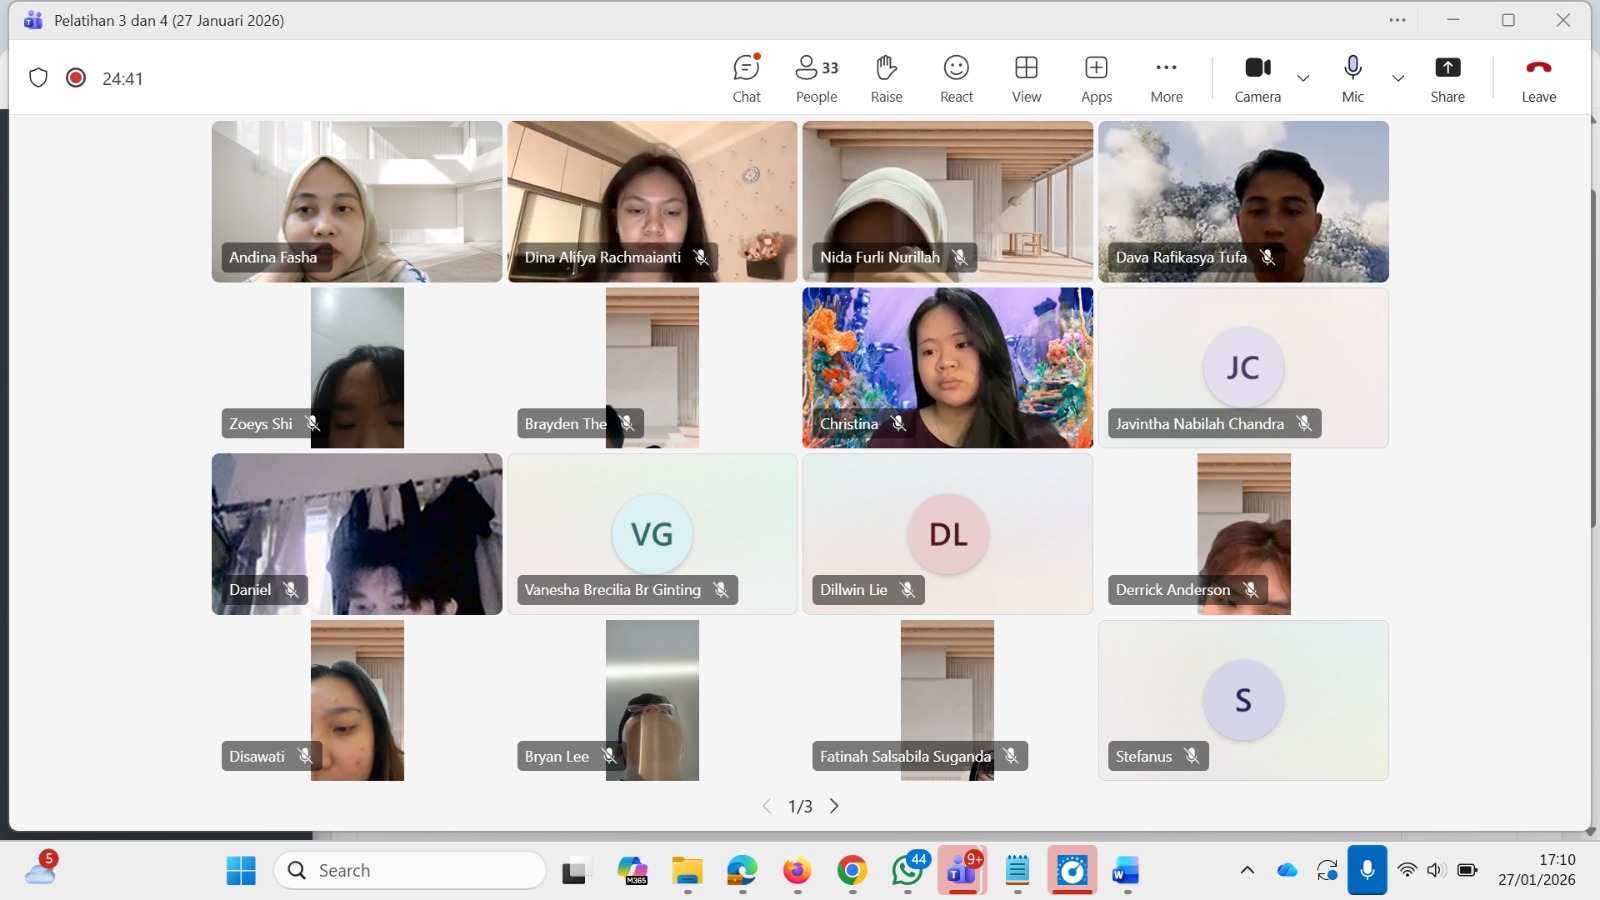Click the shield security icon
This screenshot has height=900, width=1600.
click(x=38, y=78)
